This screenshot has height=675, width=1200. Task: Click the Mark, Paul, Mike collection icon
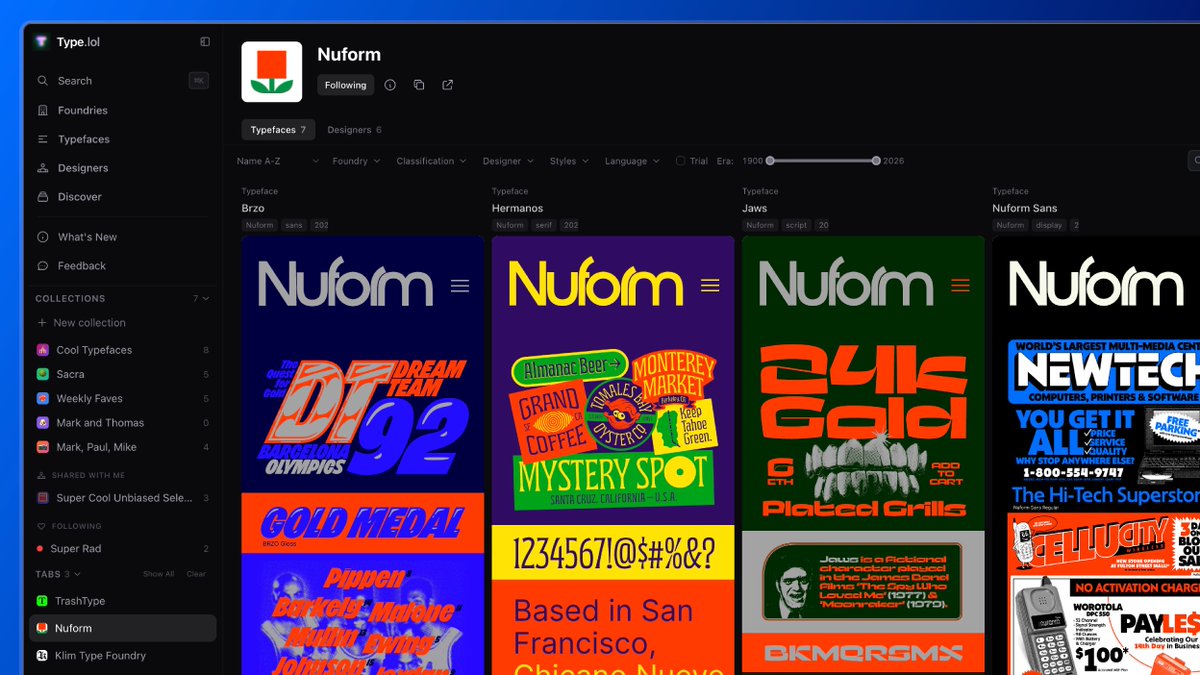pos(42,447)
